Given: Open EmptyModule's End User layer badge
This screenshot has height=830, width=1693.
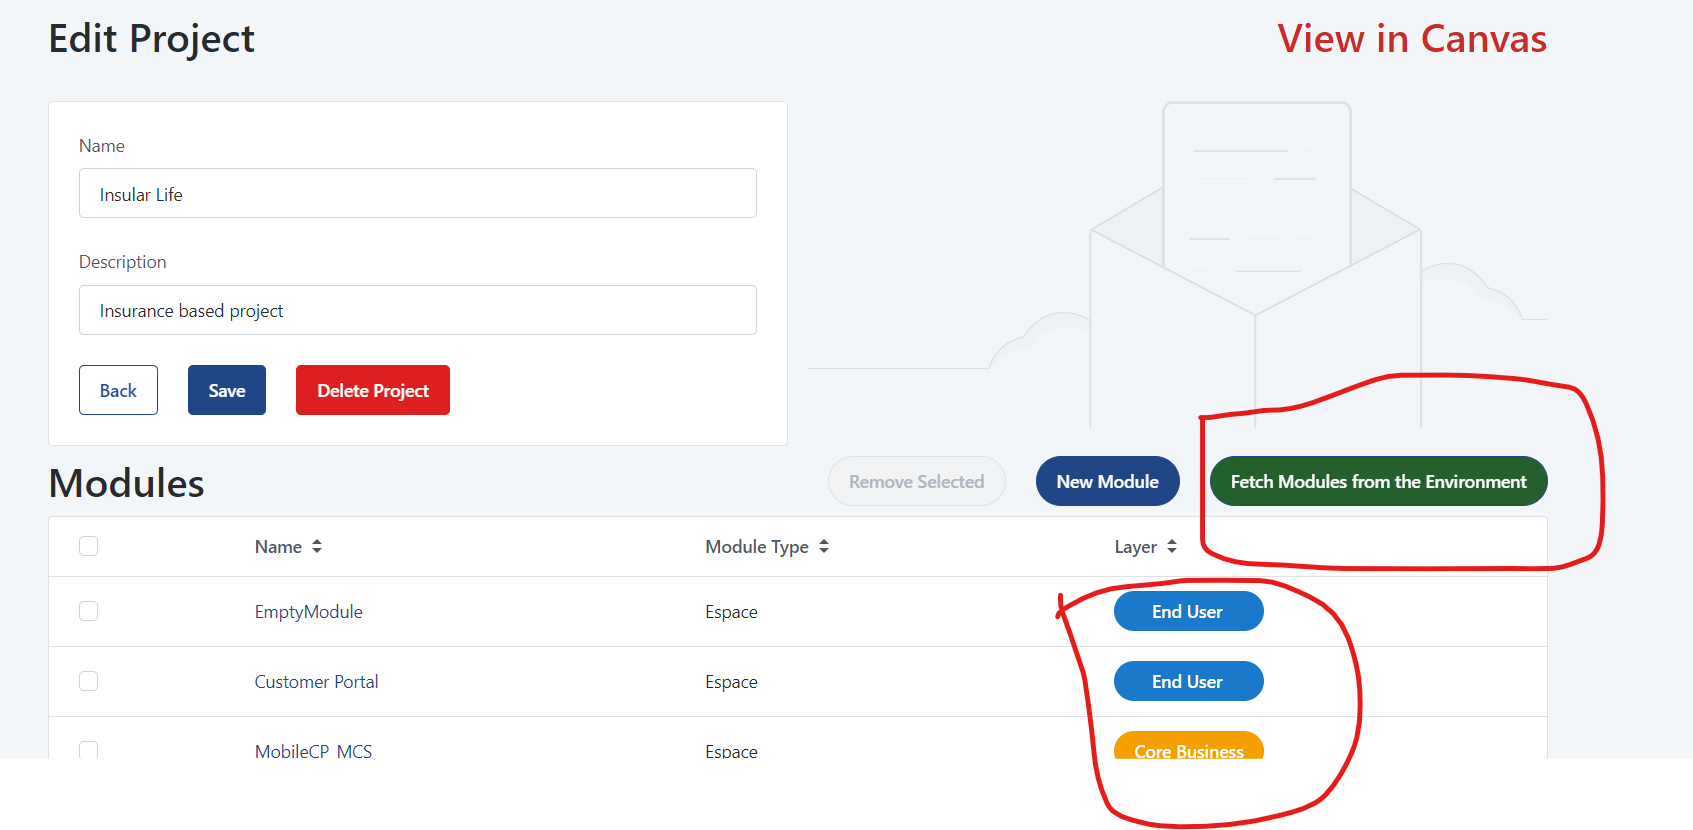Looking at the screenshot, I should 1188,612.
